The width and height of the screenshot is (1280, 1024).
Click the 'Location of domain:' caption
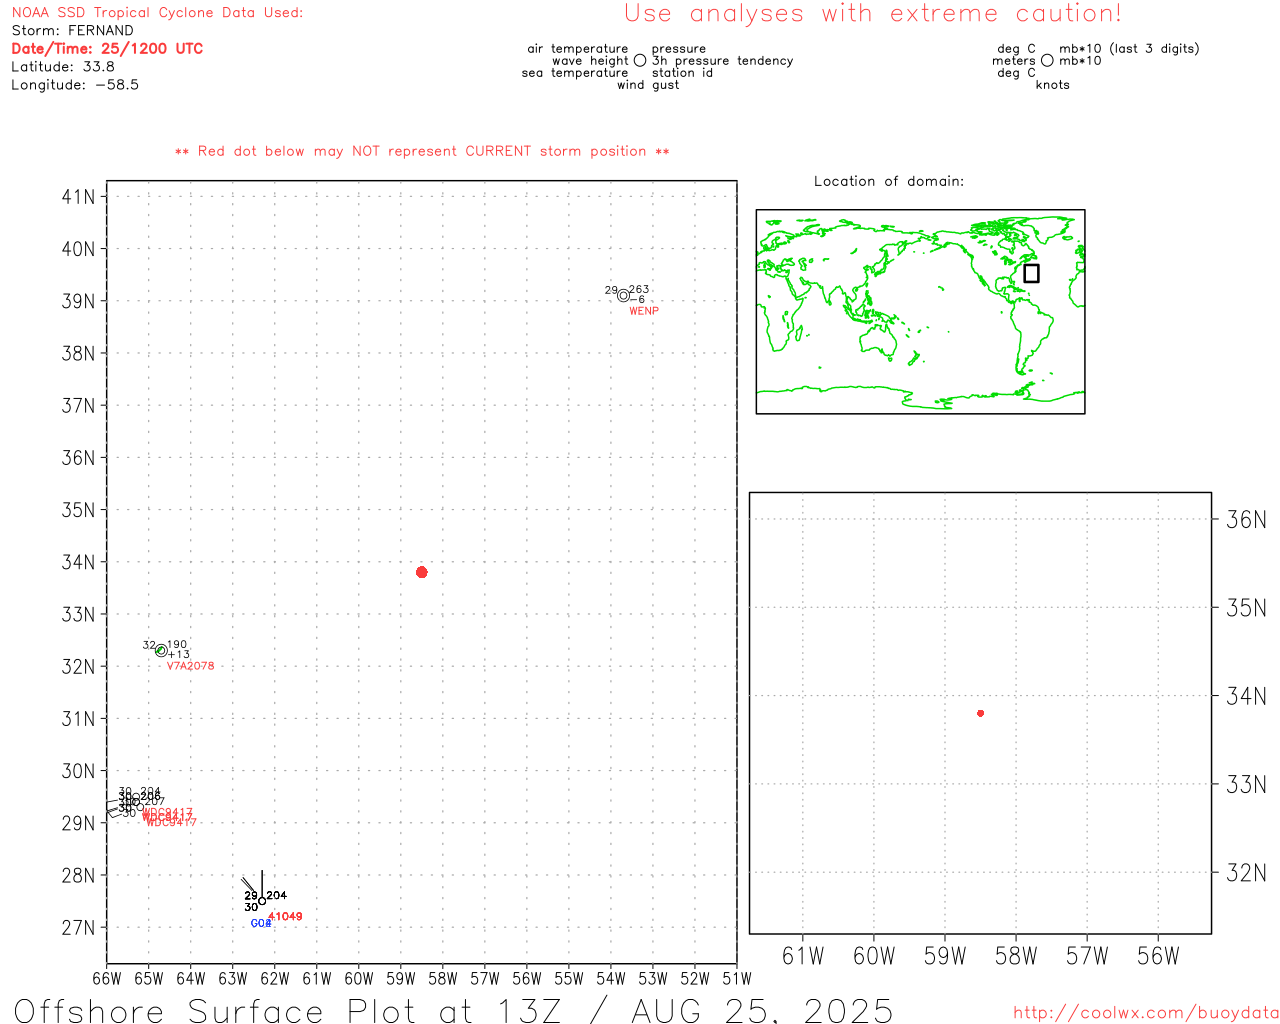click(889, 181)
